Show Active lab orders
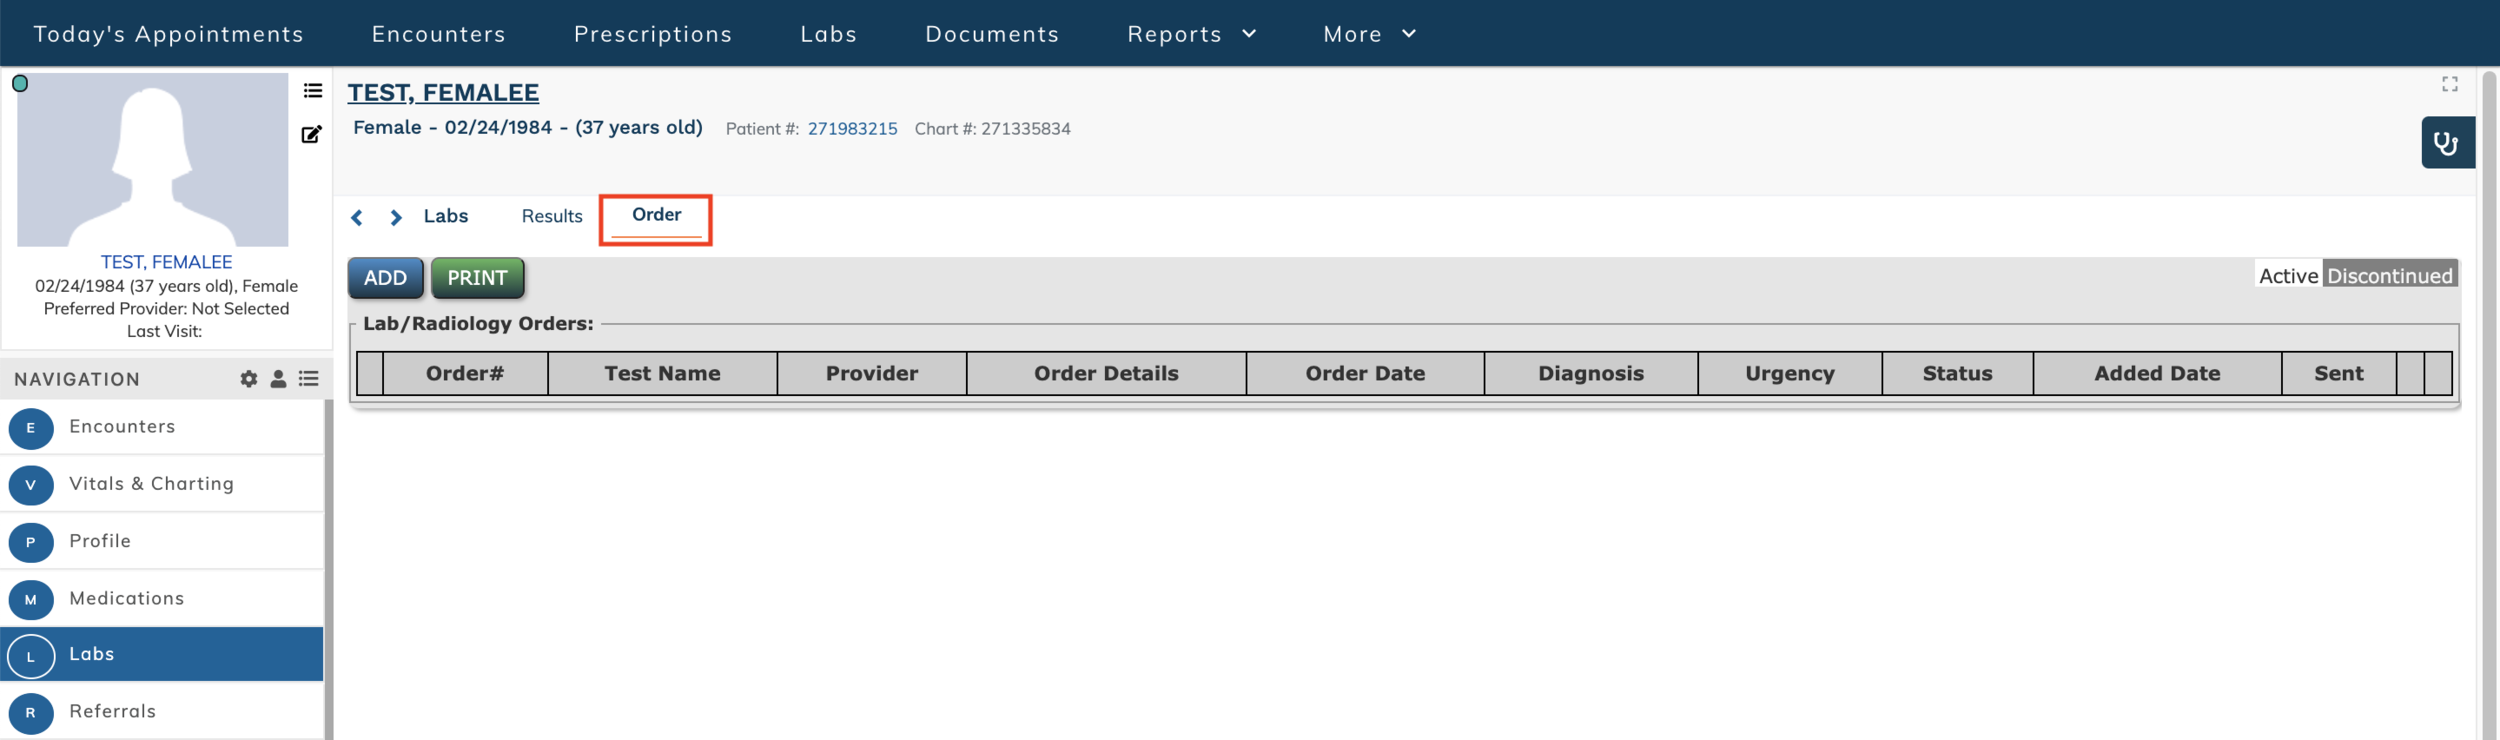The image size is (2500, 740). click(x=2288, y=276)
